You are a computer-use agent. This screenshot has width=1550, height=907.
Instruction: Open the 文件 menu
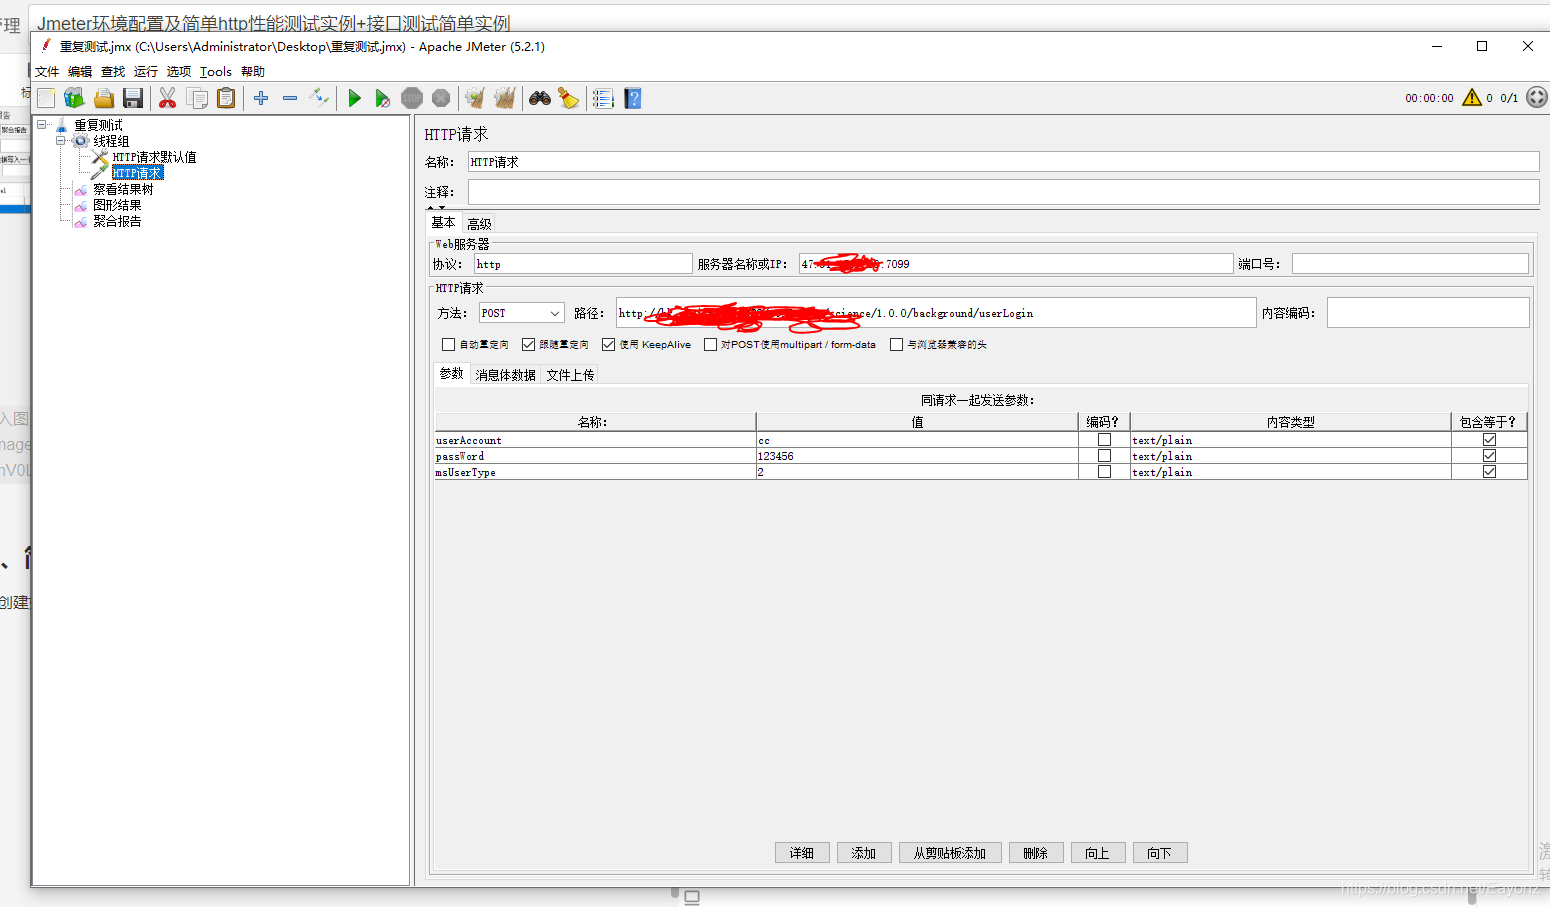[x=47, y=72]
